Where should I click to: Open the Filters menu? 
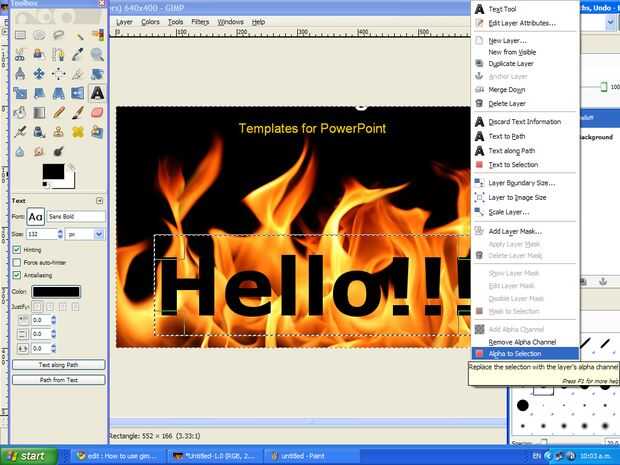tap(200, 22)
